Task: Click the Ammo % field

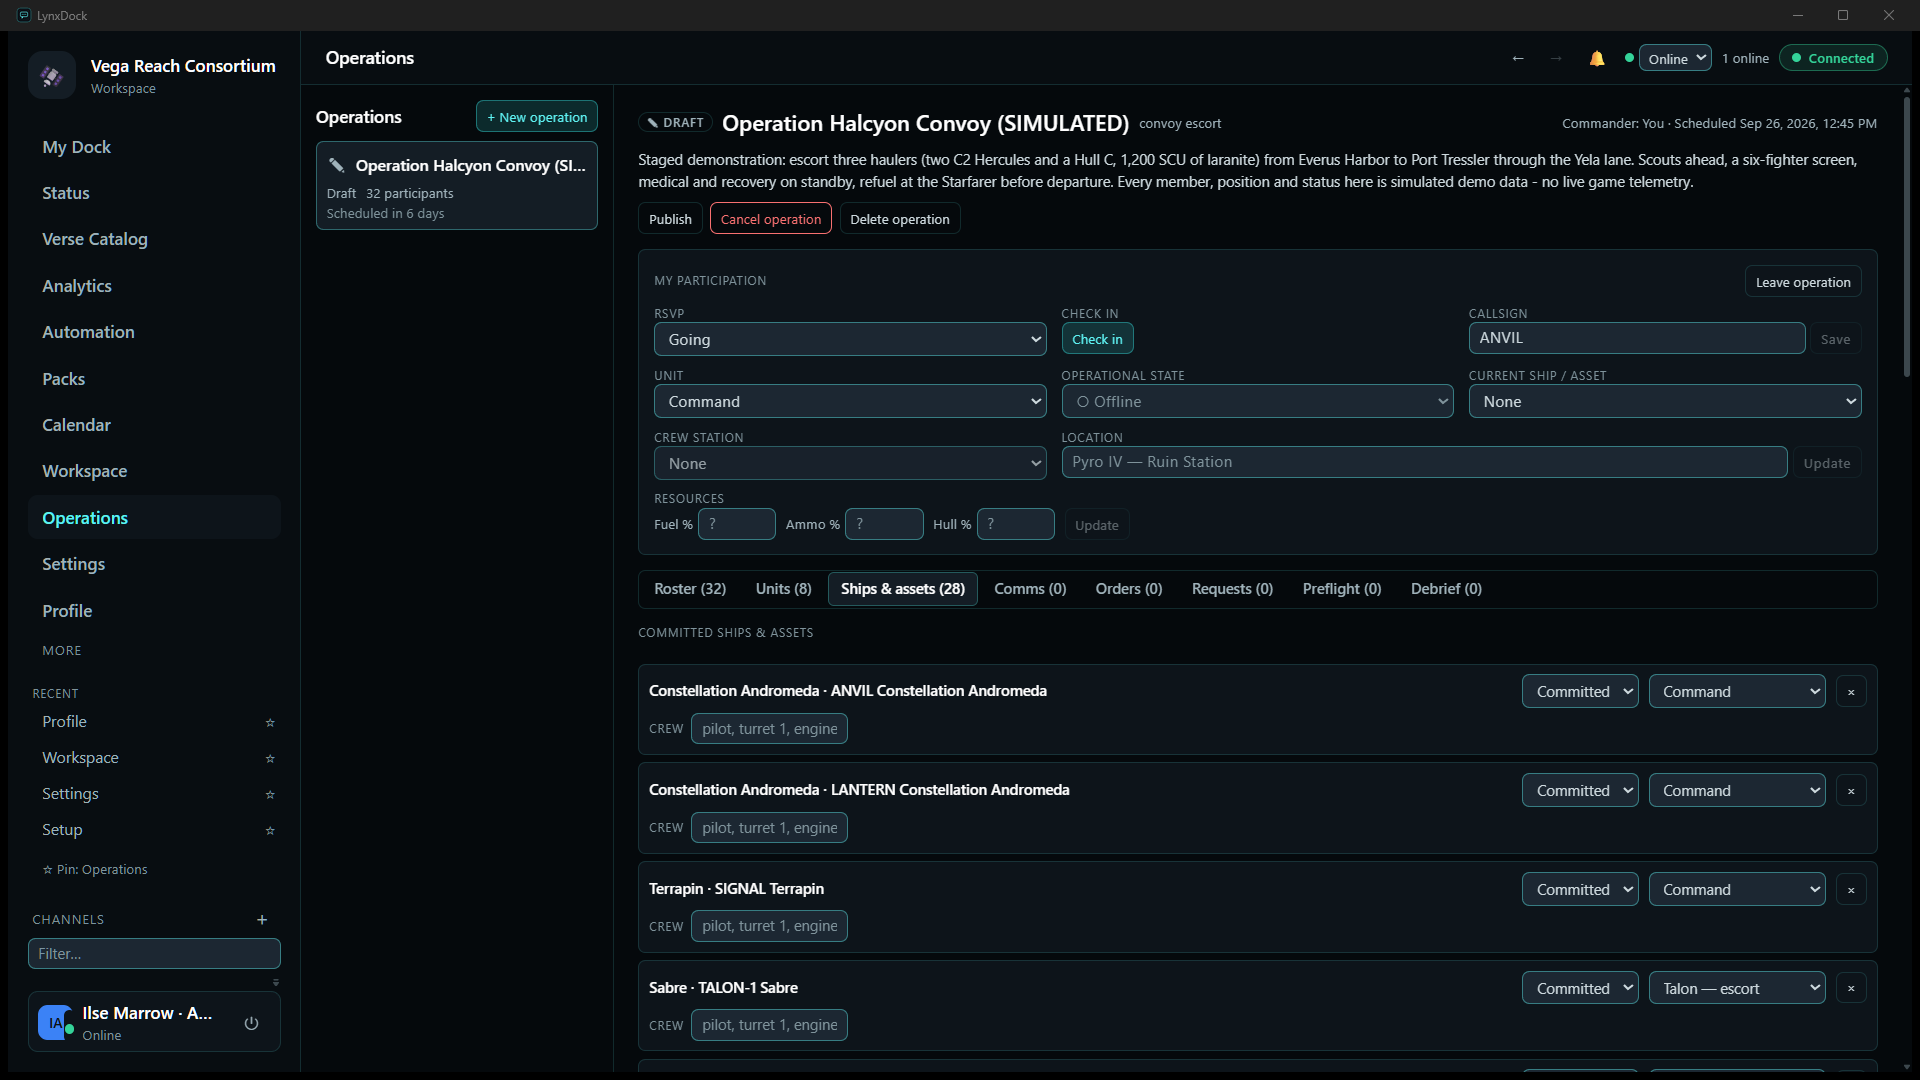Action: pos(884,524)
